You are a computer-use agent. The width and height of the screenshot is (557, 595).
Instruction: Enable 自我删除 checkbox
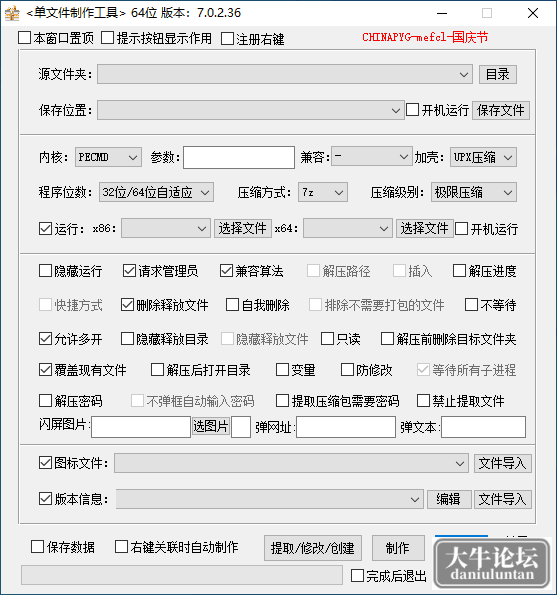[x=233, y=305]
